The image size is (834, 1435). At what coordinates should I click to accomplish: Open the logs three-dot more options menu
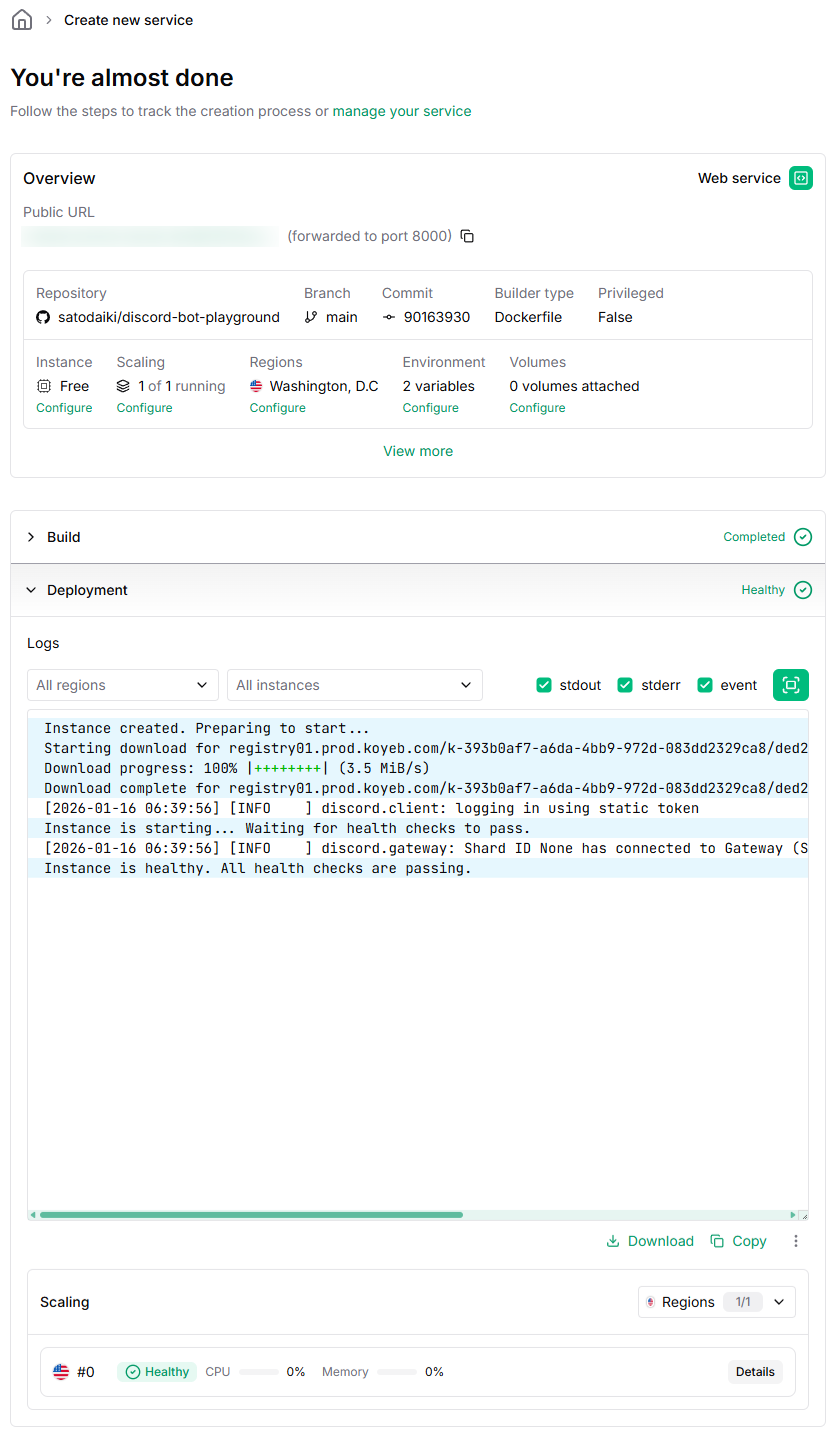click(796, 1241)
